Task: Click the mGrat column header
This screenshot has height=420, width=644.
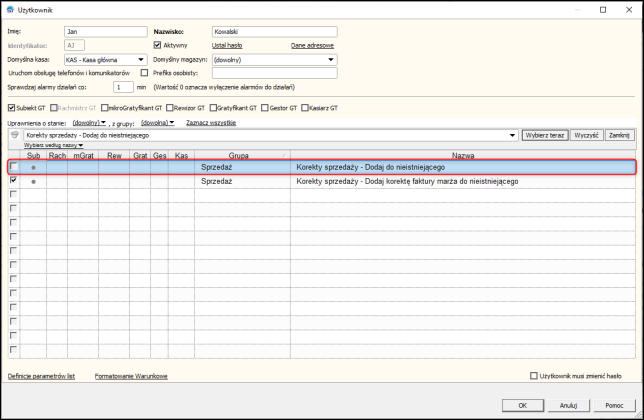Action: click(x=83, y=156)
